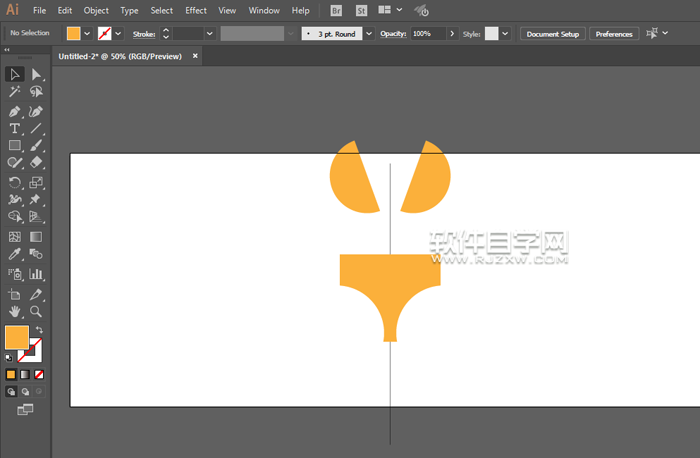Image resolution: width=700 pixels, height=458 pixels.
Task: Expand the Style dropdown arrow
Action: [505, 33]
